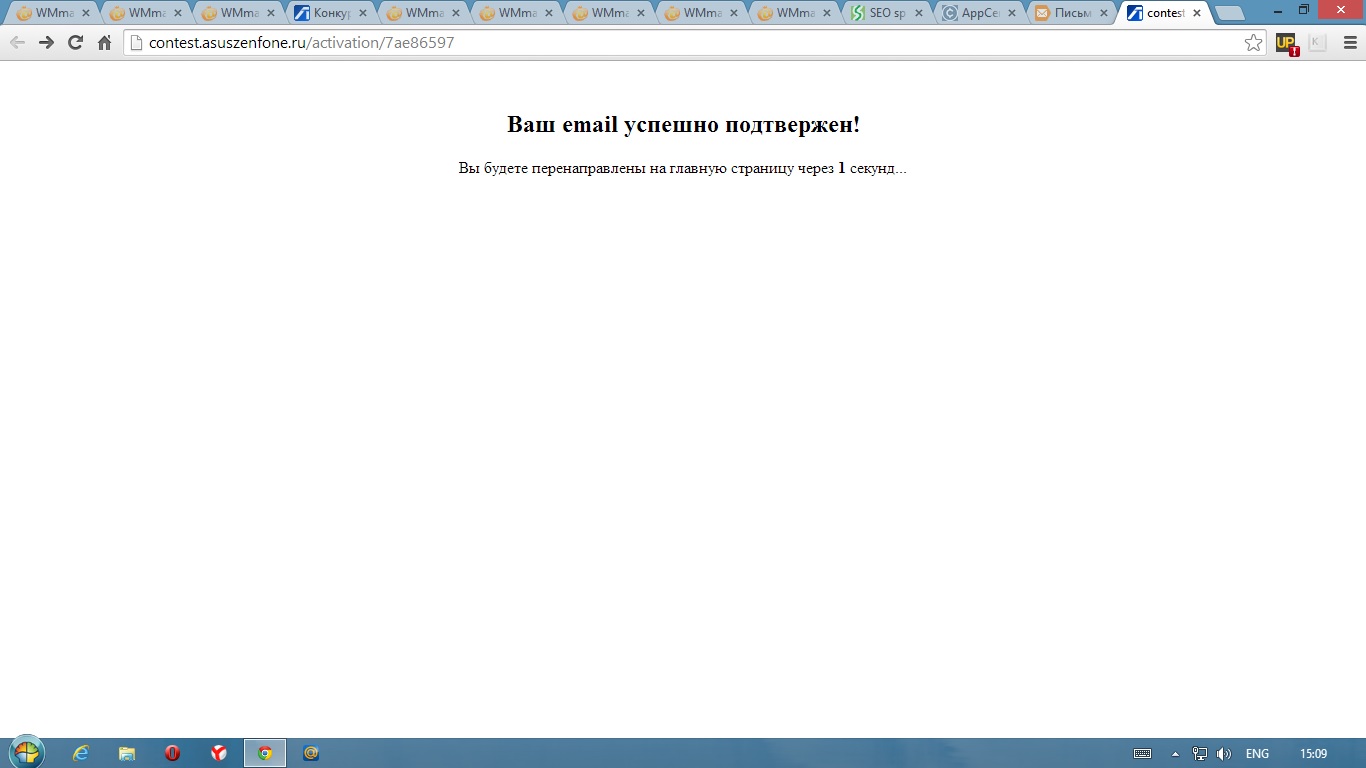Viewport: 1366px width, 768px height.
Task: Open the Windows Start orb
Action: click(27, 752)
